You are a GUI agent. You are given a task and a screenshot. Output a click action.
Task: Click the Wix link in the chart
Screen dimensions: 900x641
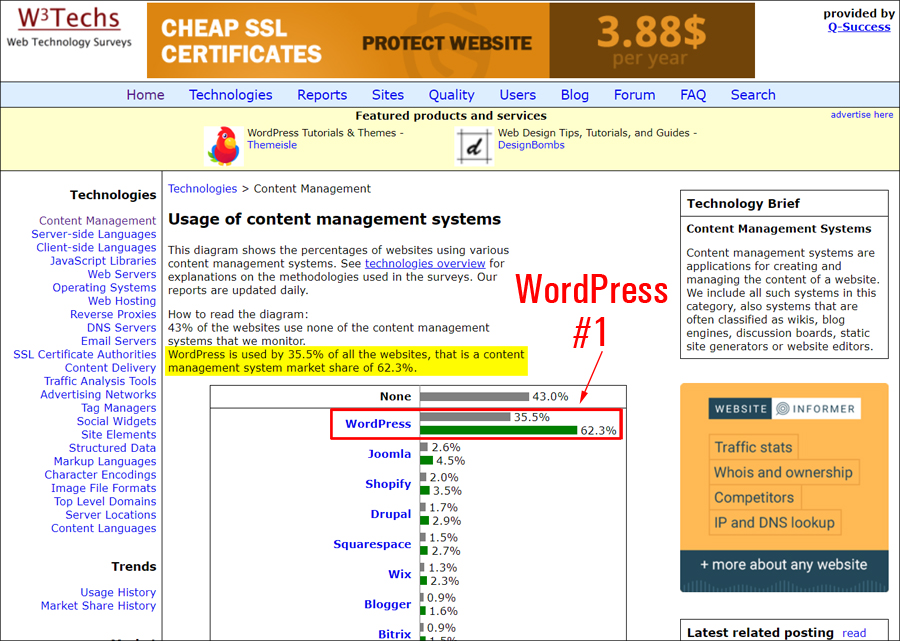click(400, 574)
